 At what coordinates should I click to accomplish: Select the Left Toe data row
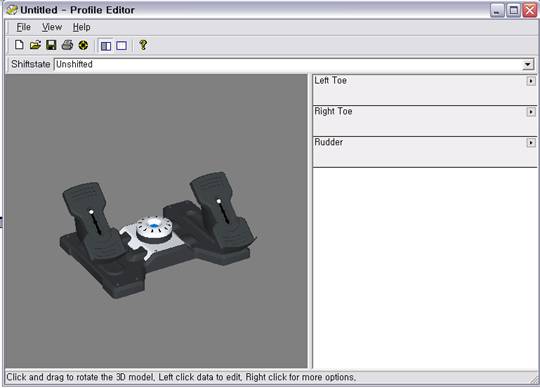click(x=425, y=90)
